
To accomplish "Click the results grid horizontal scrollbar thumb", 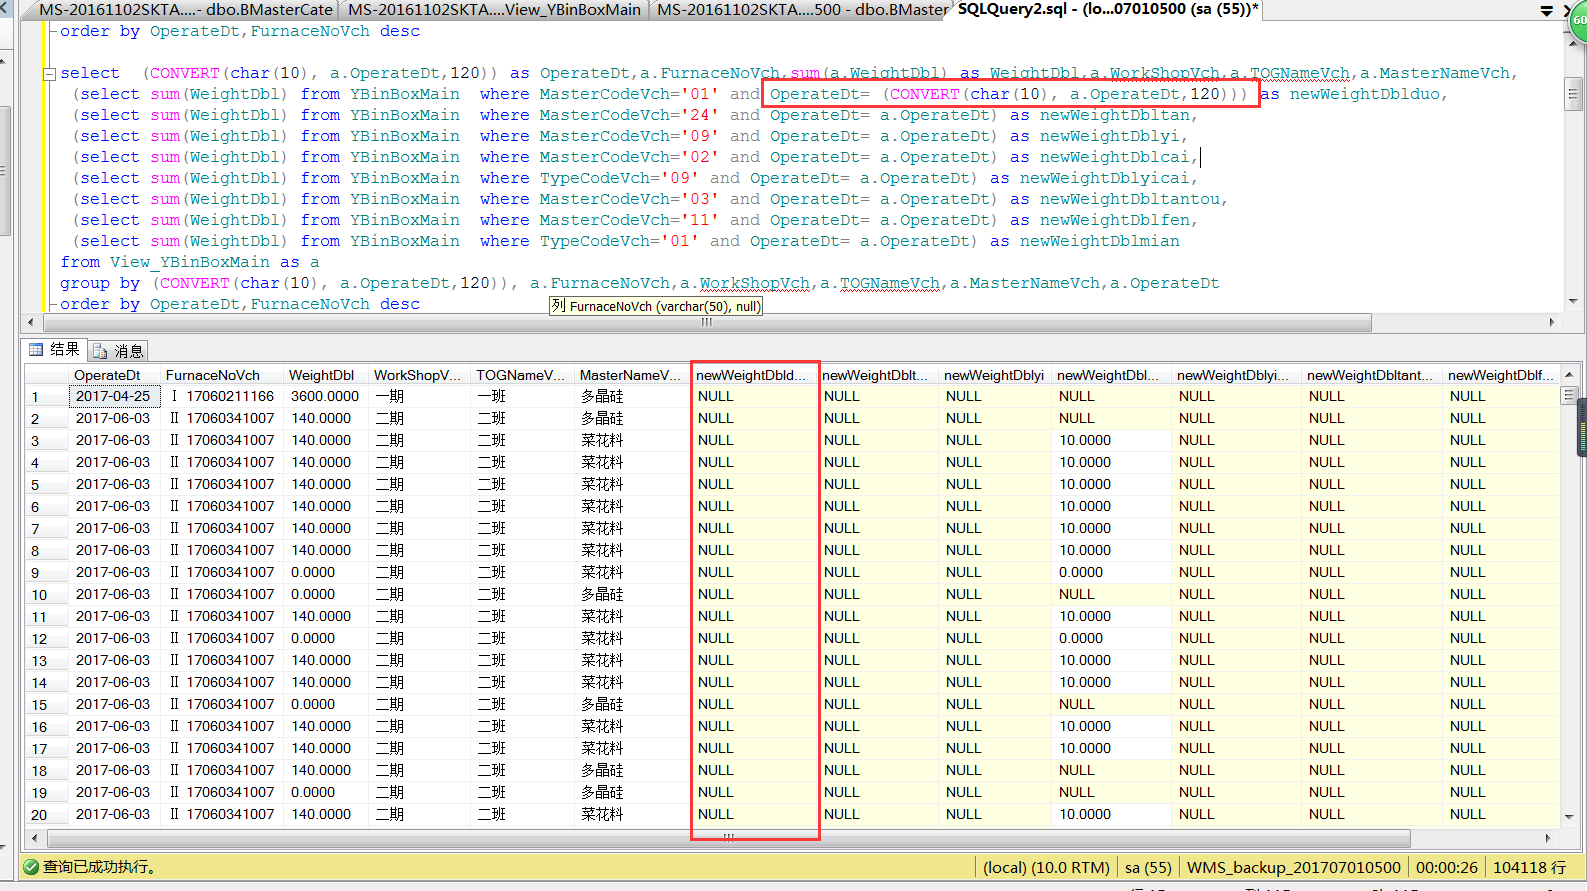I will tap(729, 839).
